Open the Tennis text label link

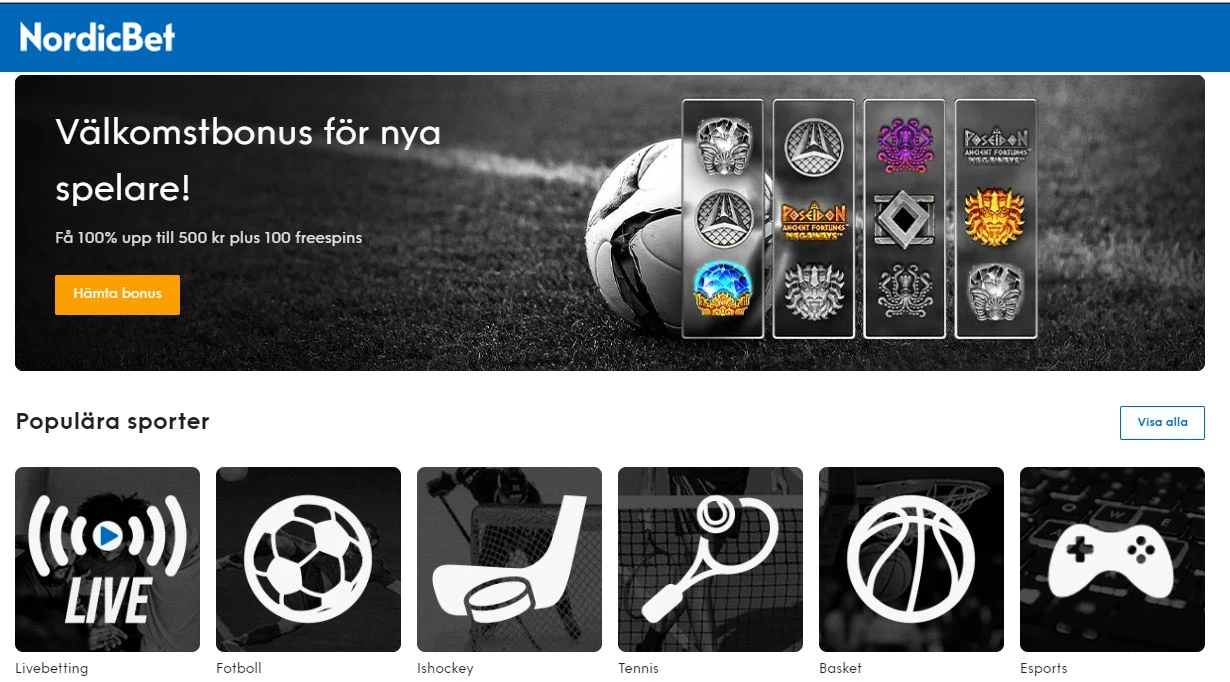tap(639, 668)
